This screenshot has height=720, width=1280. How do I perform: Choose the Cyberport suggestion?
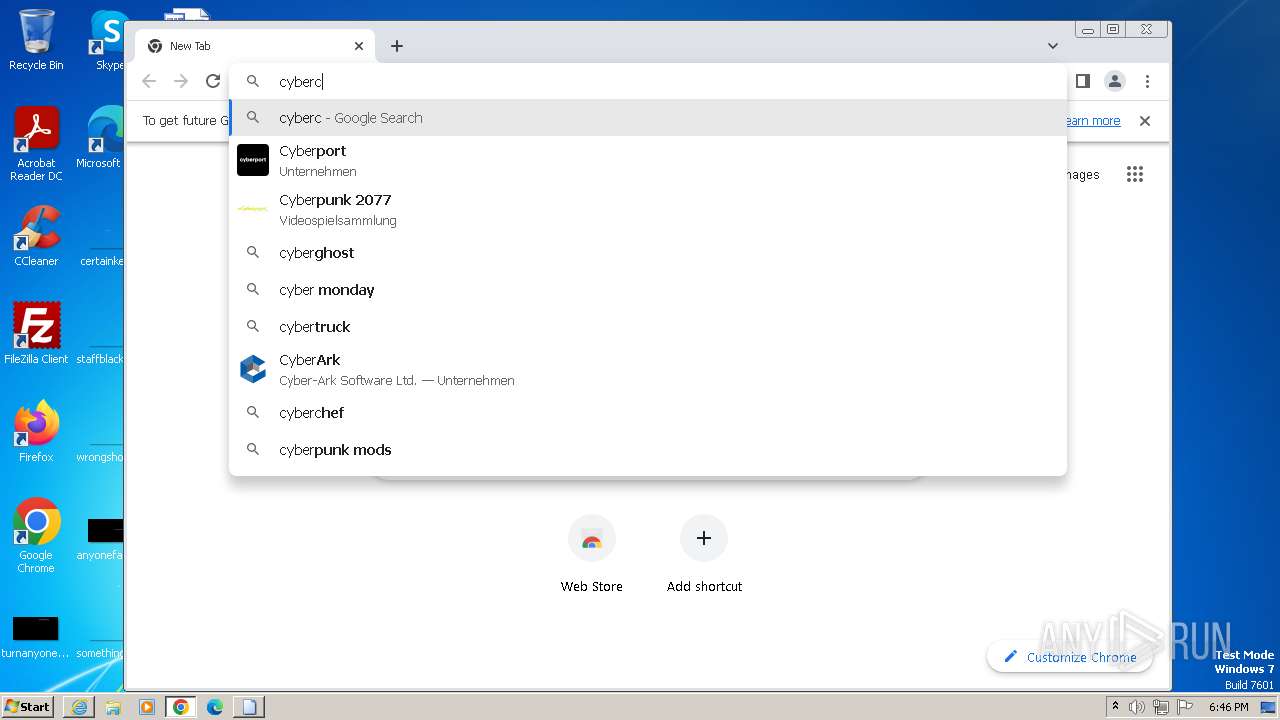click(x=648, y=160)
